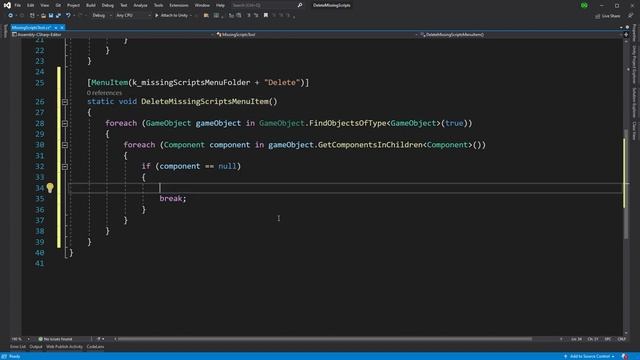
Task: Open the Edit menu
Action: pyautogui.click(x=31, y=5)
